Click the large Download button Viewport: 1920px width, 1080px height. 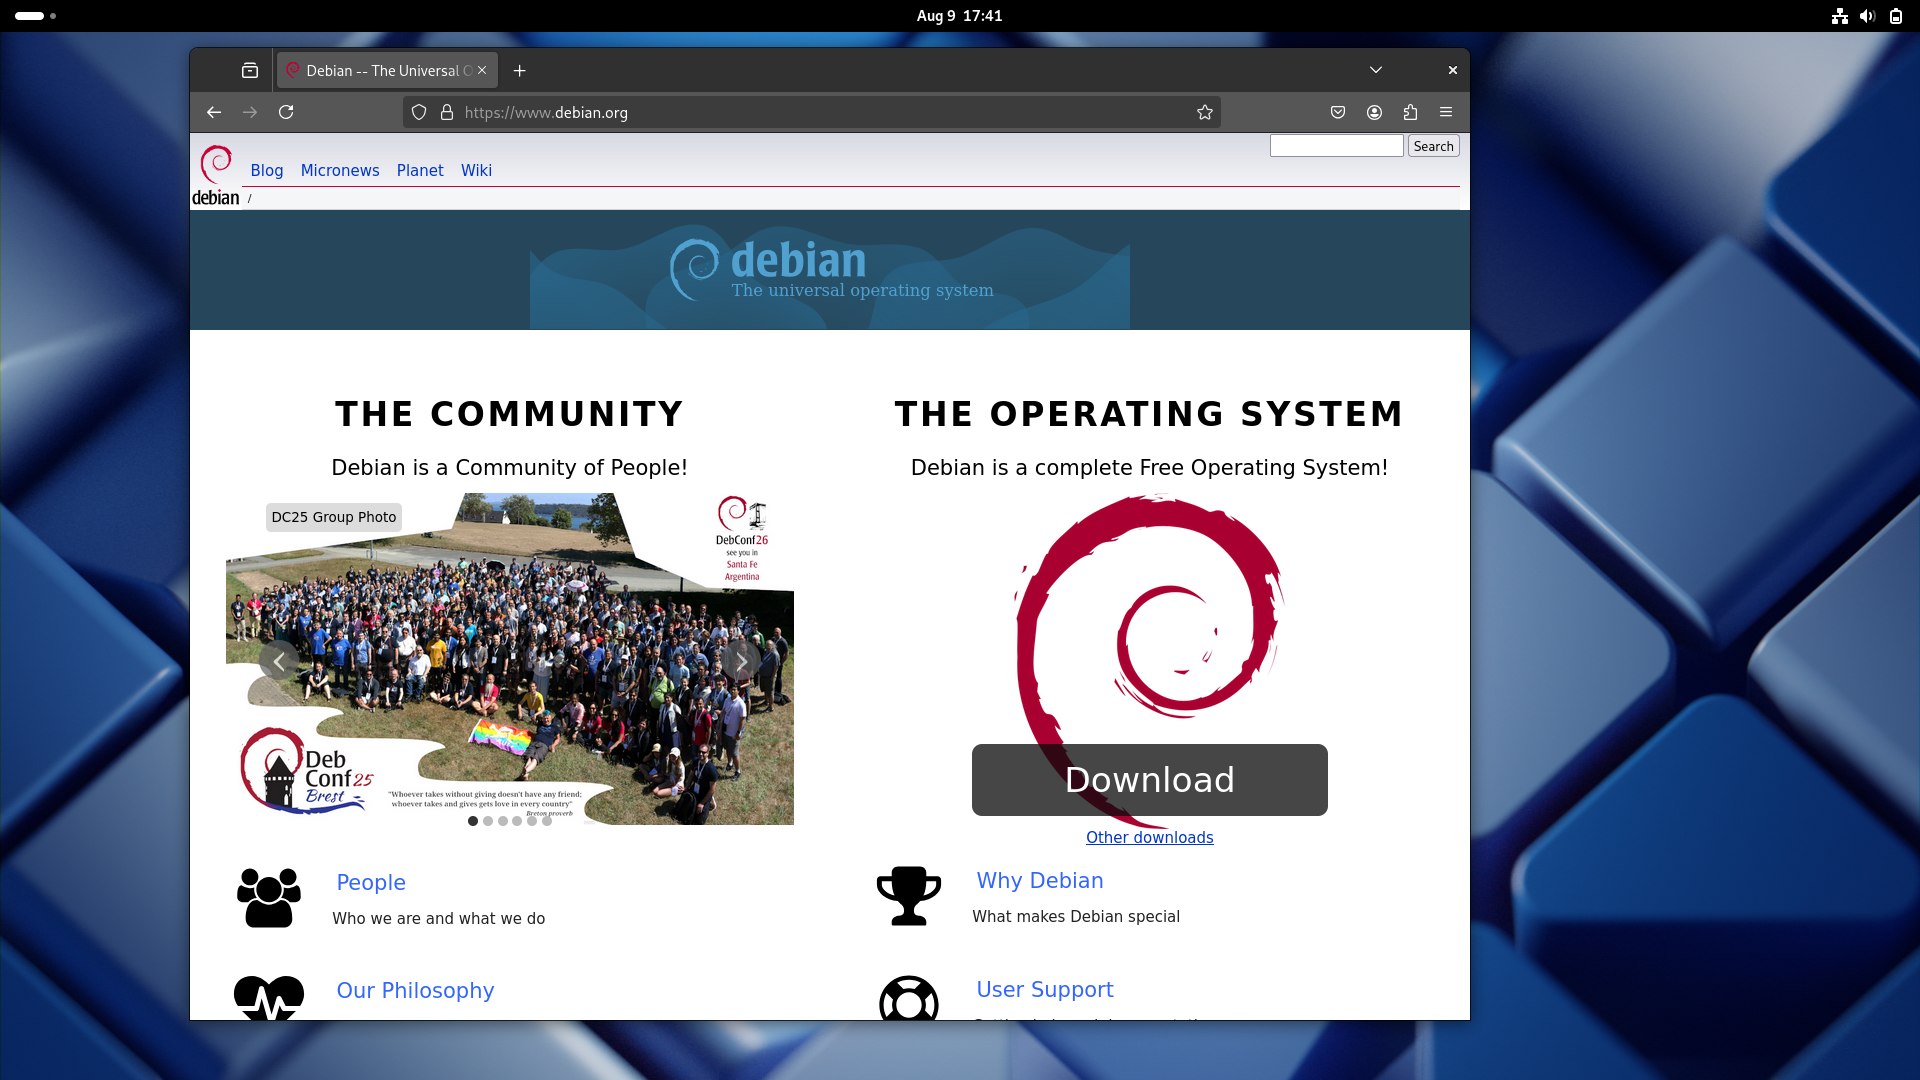click(x=1150, y=780)
